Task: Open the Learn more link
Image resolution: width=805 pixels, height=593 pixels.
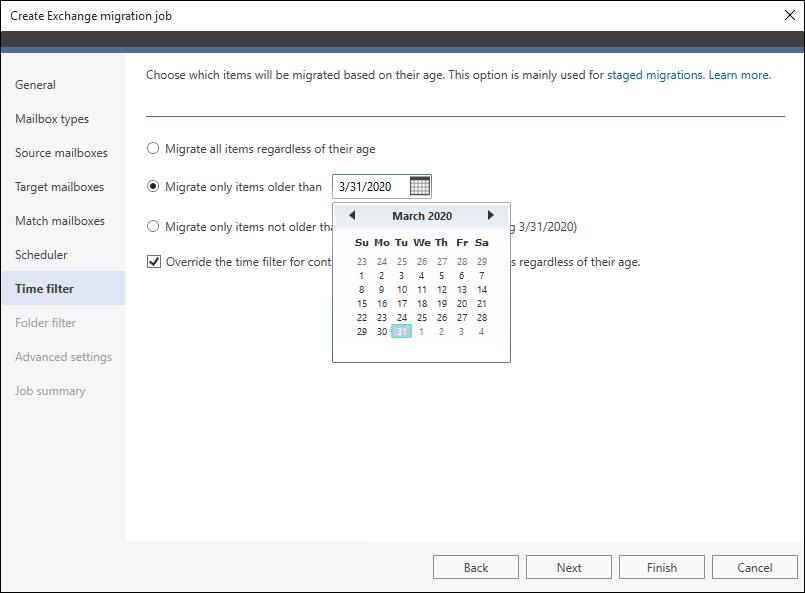Action: 740,75
